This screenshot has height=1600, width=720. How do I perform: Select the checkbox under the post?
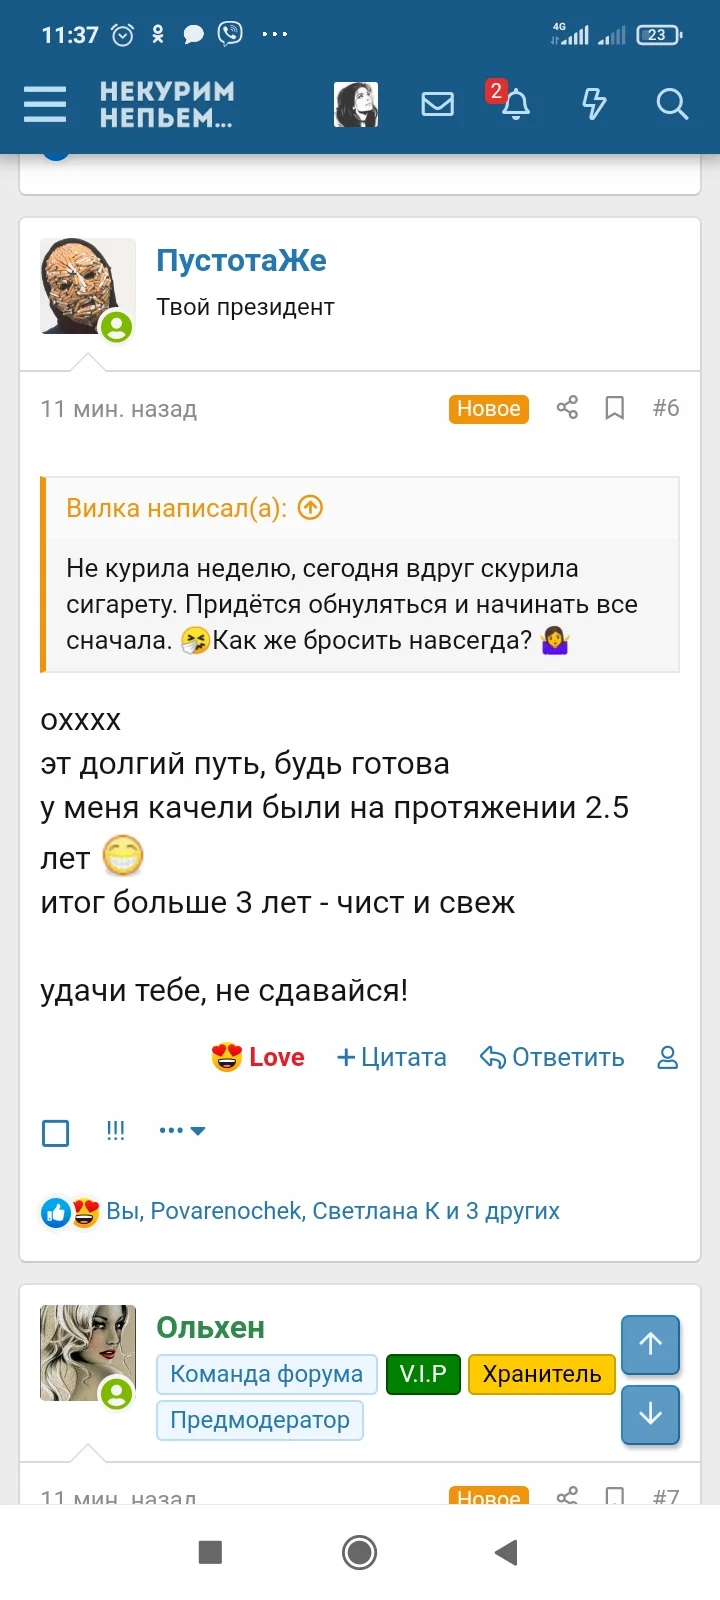(x=55, y=1132)
